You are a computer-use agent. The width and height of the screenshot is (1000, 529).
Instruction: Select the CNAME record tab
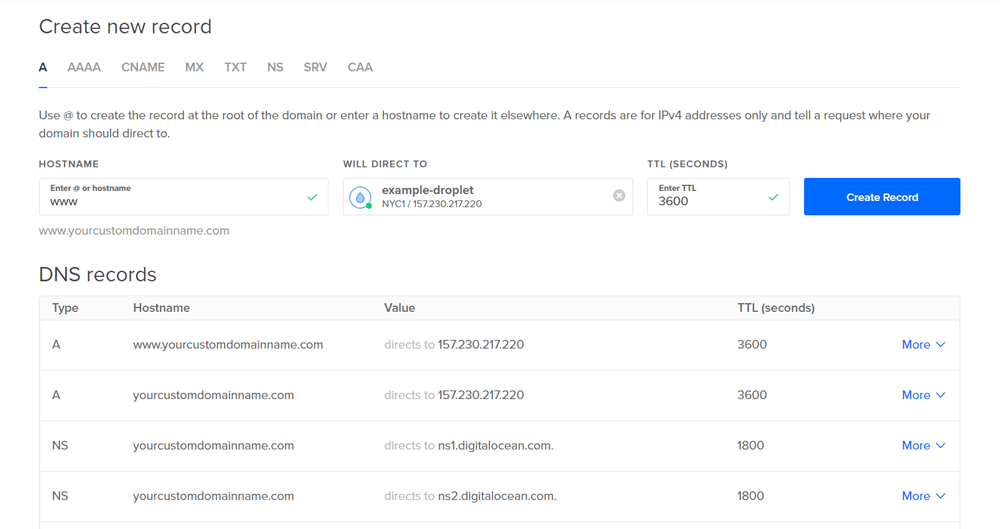pos(143,68)
